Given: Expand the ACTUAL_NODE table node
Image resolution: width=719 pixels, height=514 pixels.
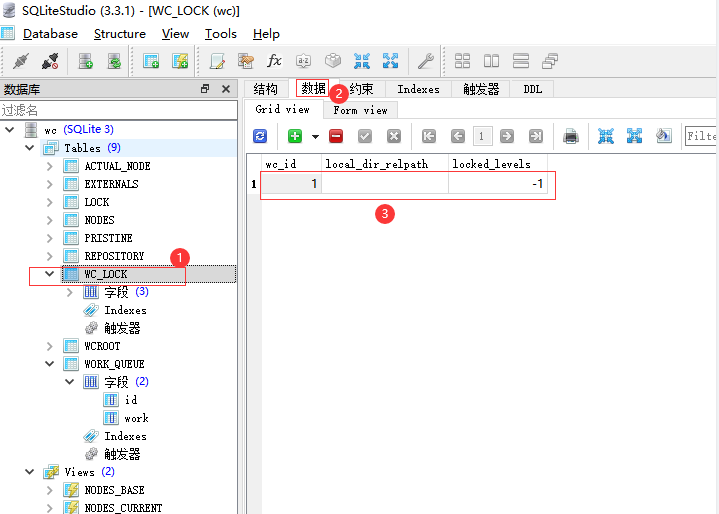Looking at the screenshot, I should [50, 166].
